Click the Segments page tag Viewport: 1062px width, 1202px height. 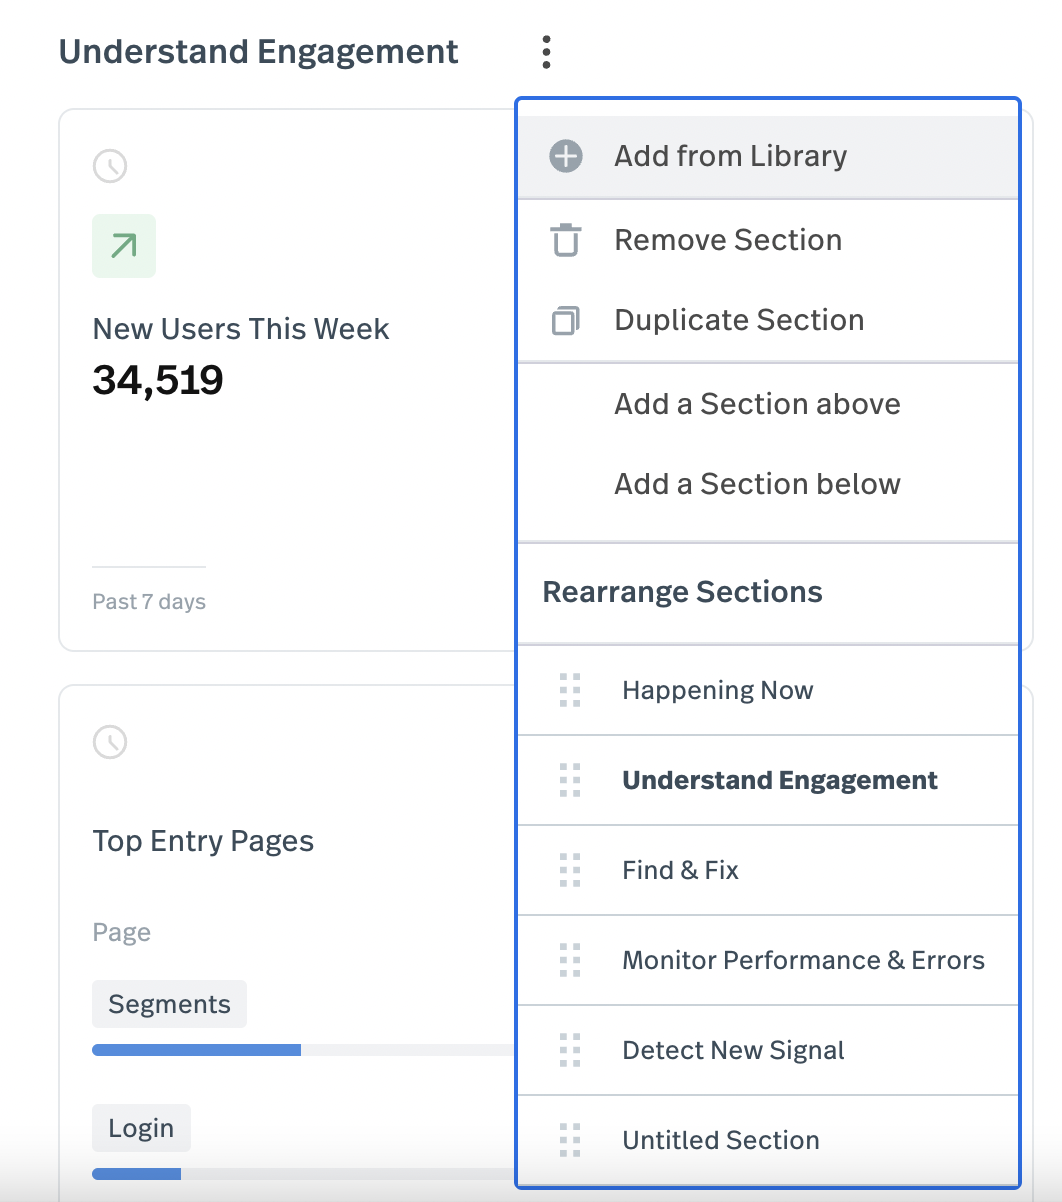pyautogui.click(x=169, y=1004)
